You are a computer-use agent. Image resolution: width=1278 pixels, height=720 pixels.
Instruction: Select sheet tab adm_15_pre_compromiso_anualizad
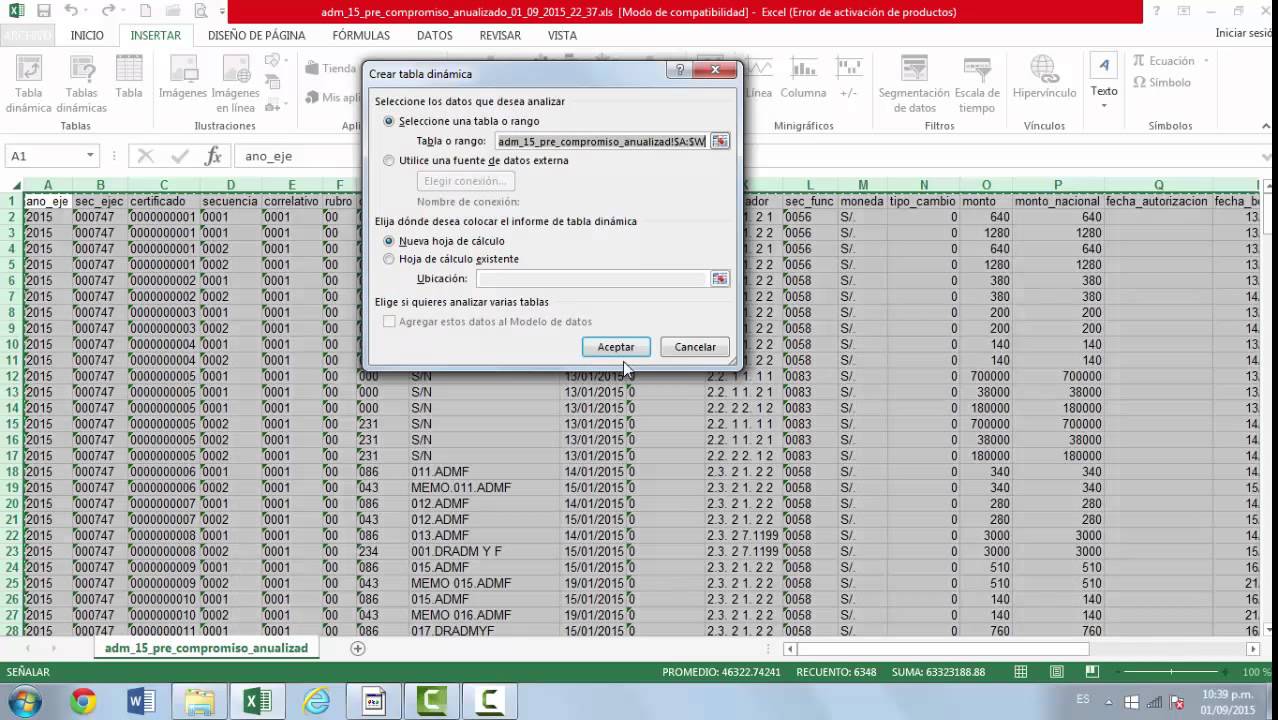(206, 648)
